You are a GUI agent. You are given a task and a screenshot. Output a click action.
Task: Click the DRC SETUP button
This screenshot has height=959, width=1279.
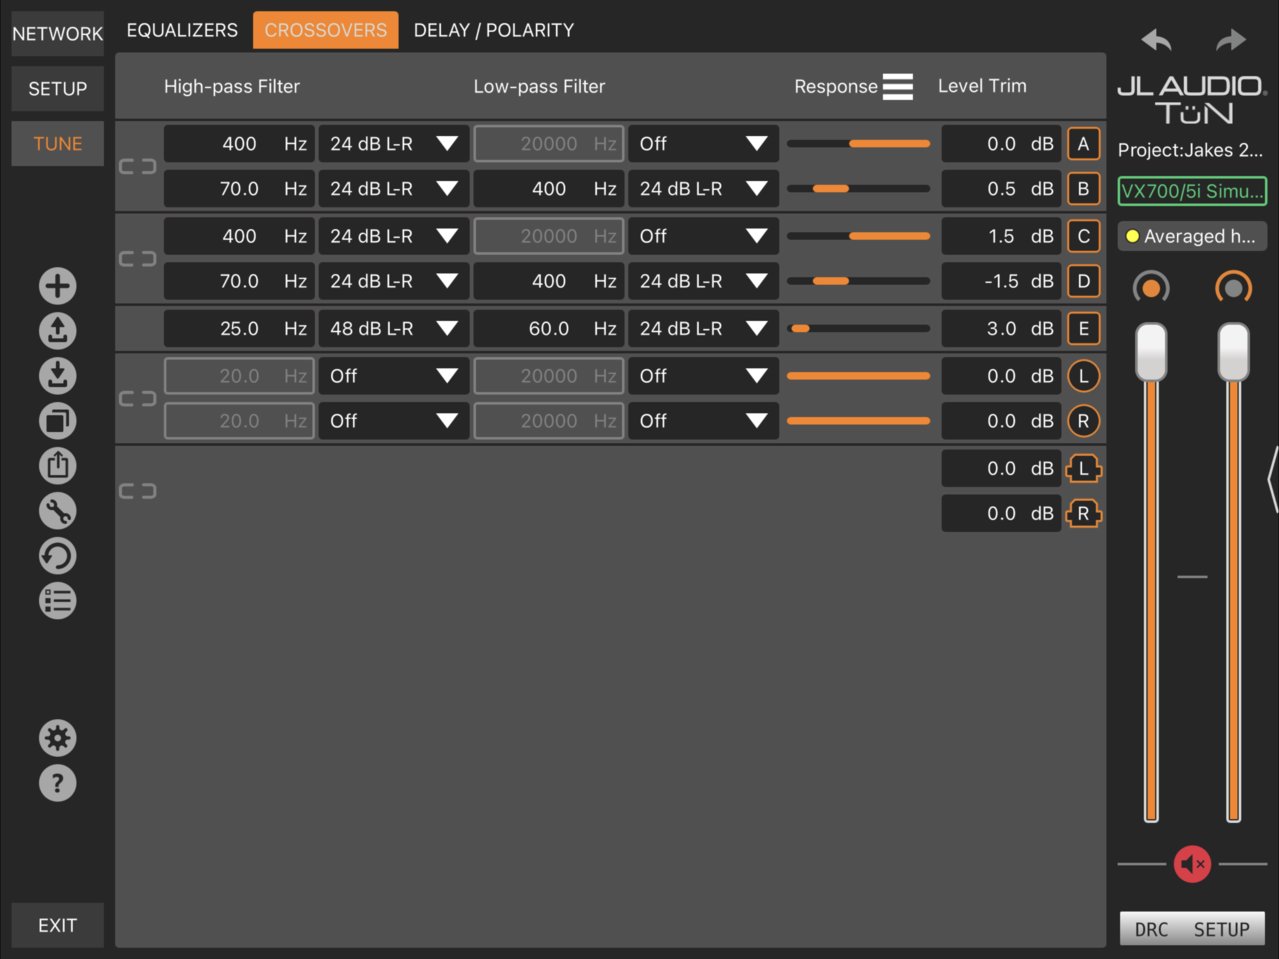coord(1192,929)
